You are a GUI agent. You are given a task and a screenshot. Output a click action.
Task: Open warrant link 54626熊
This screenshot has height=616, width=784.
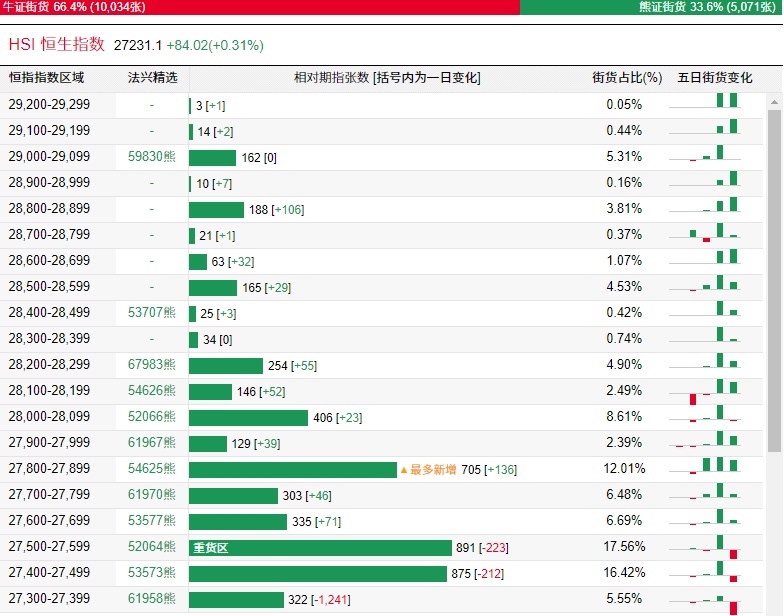152,390
